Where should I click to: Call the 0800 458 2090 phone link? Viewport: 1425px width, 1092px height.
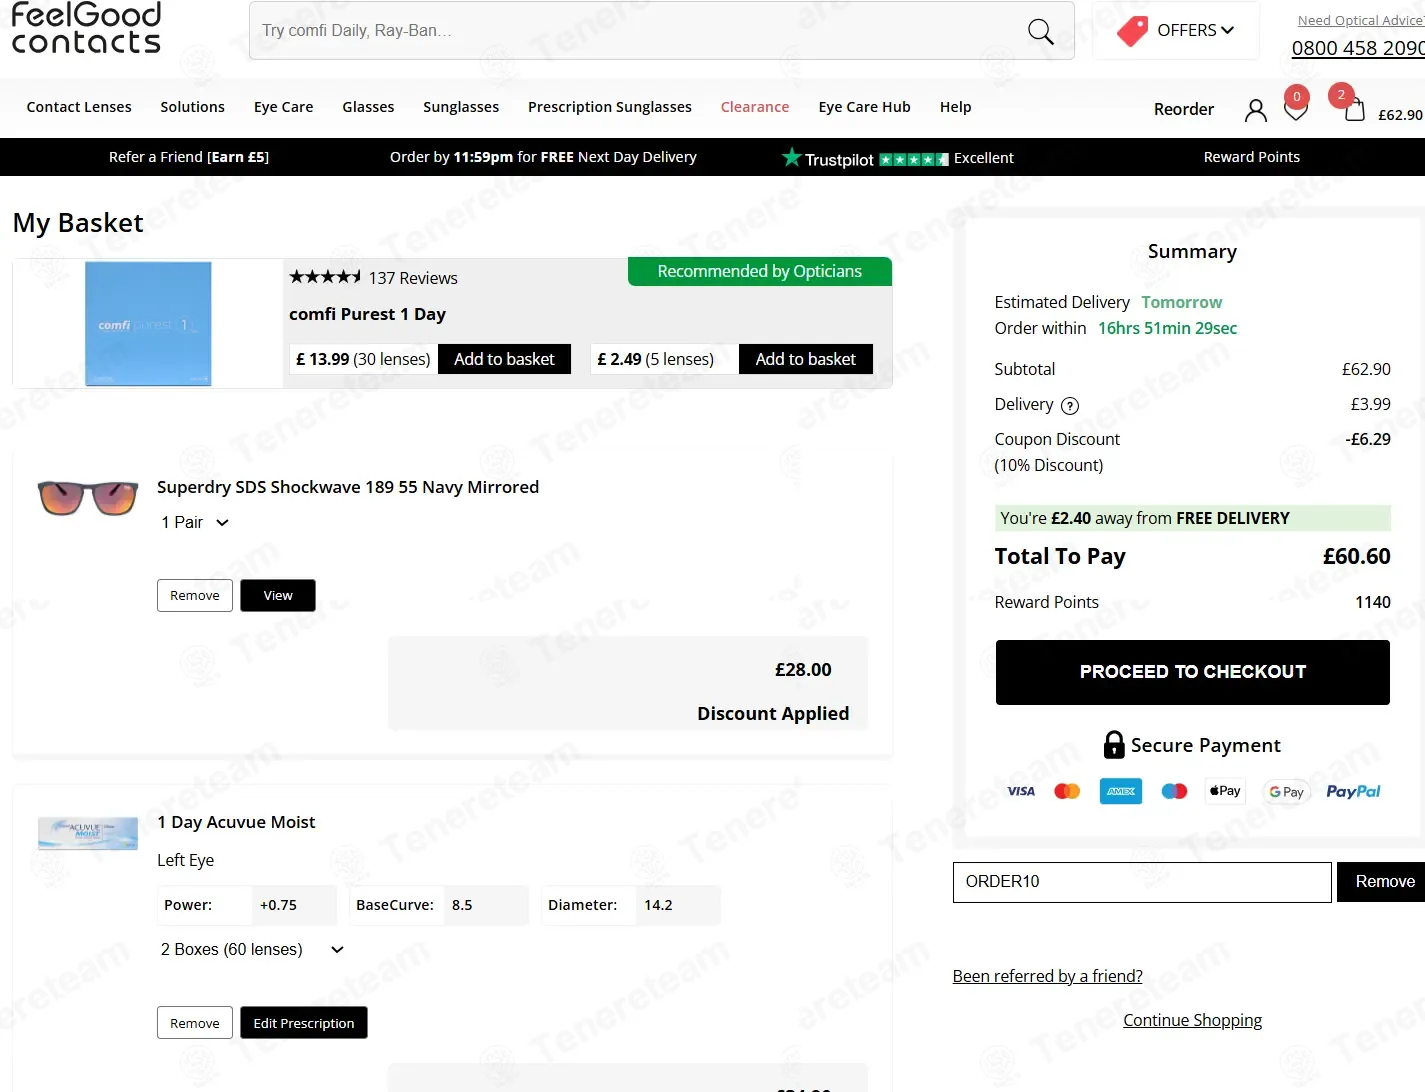[1358, 48]
